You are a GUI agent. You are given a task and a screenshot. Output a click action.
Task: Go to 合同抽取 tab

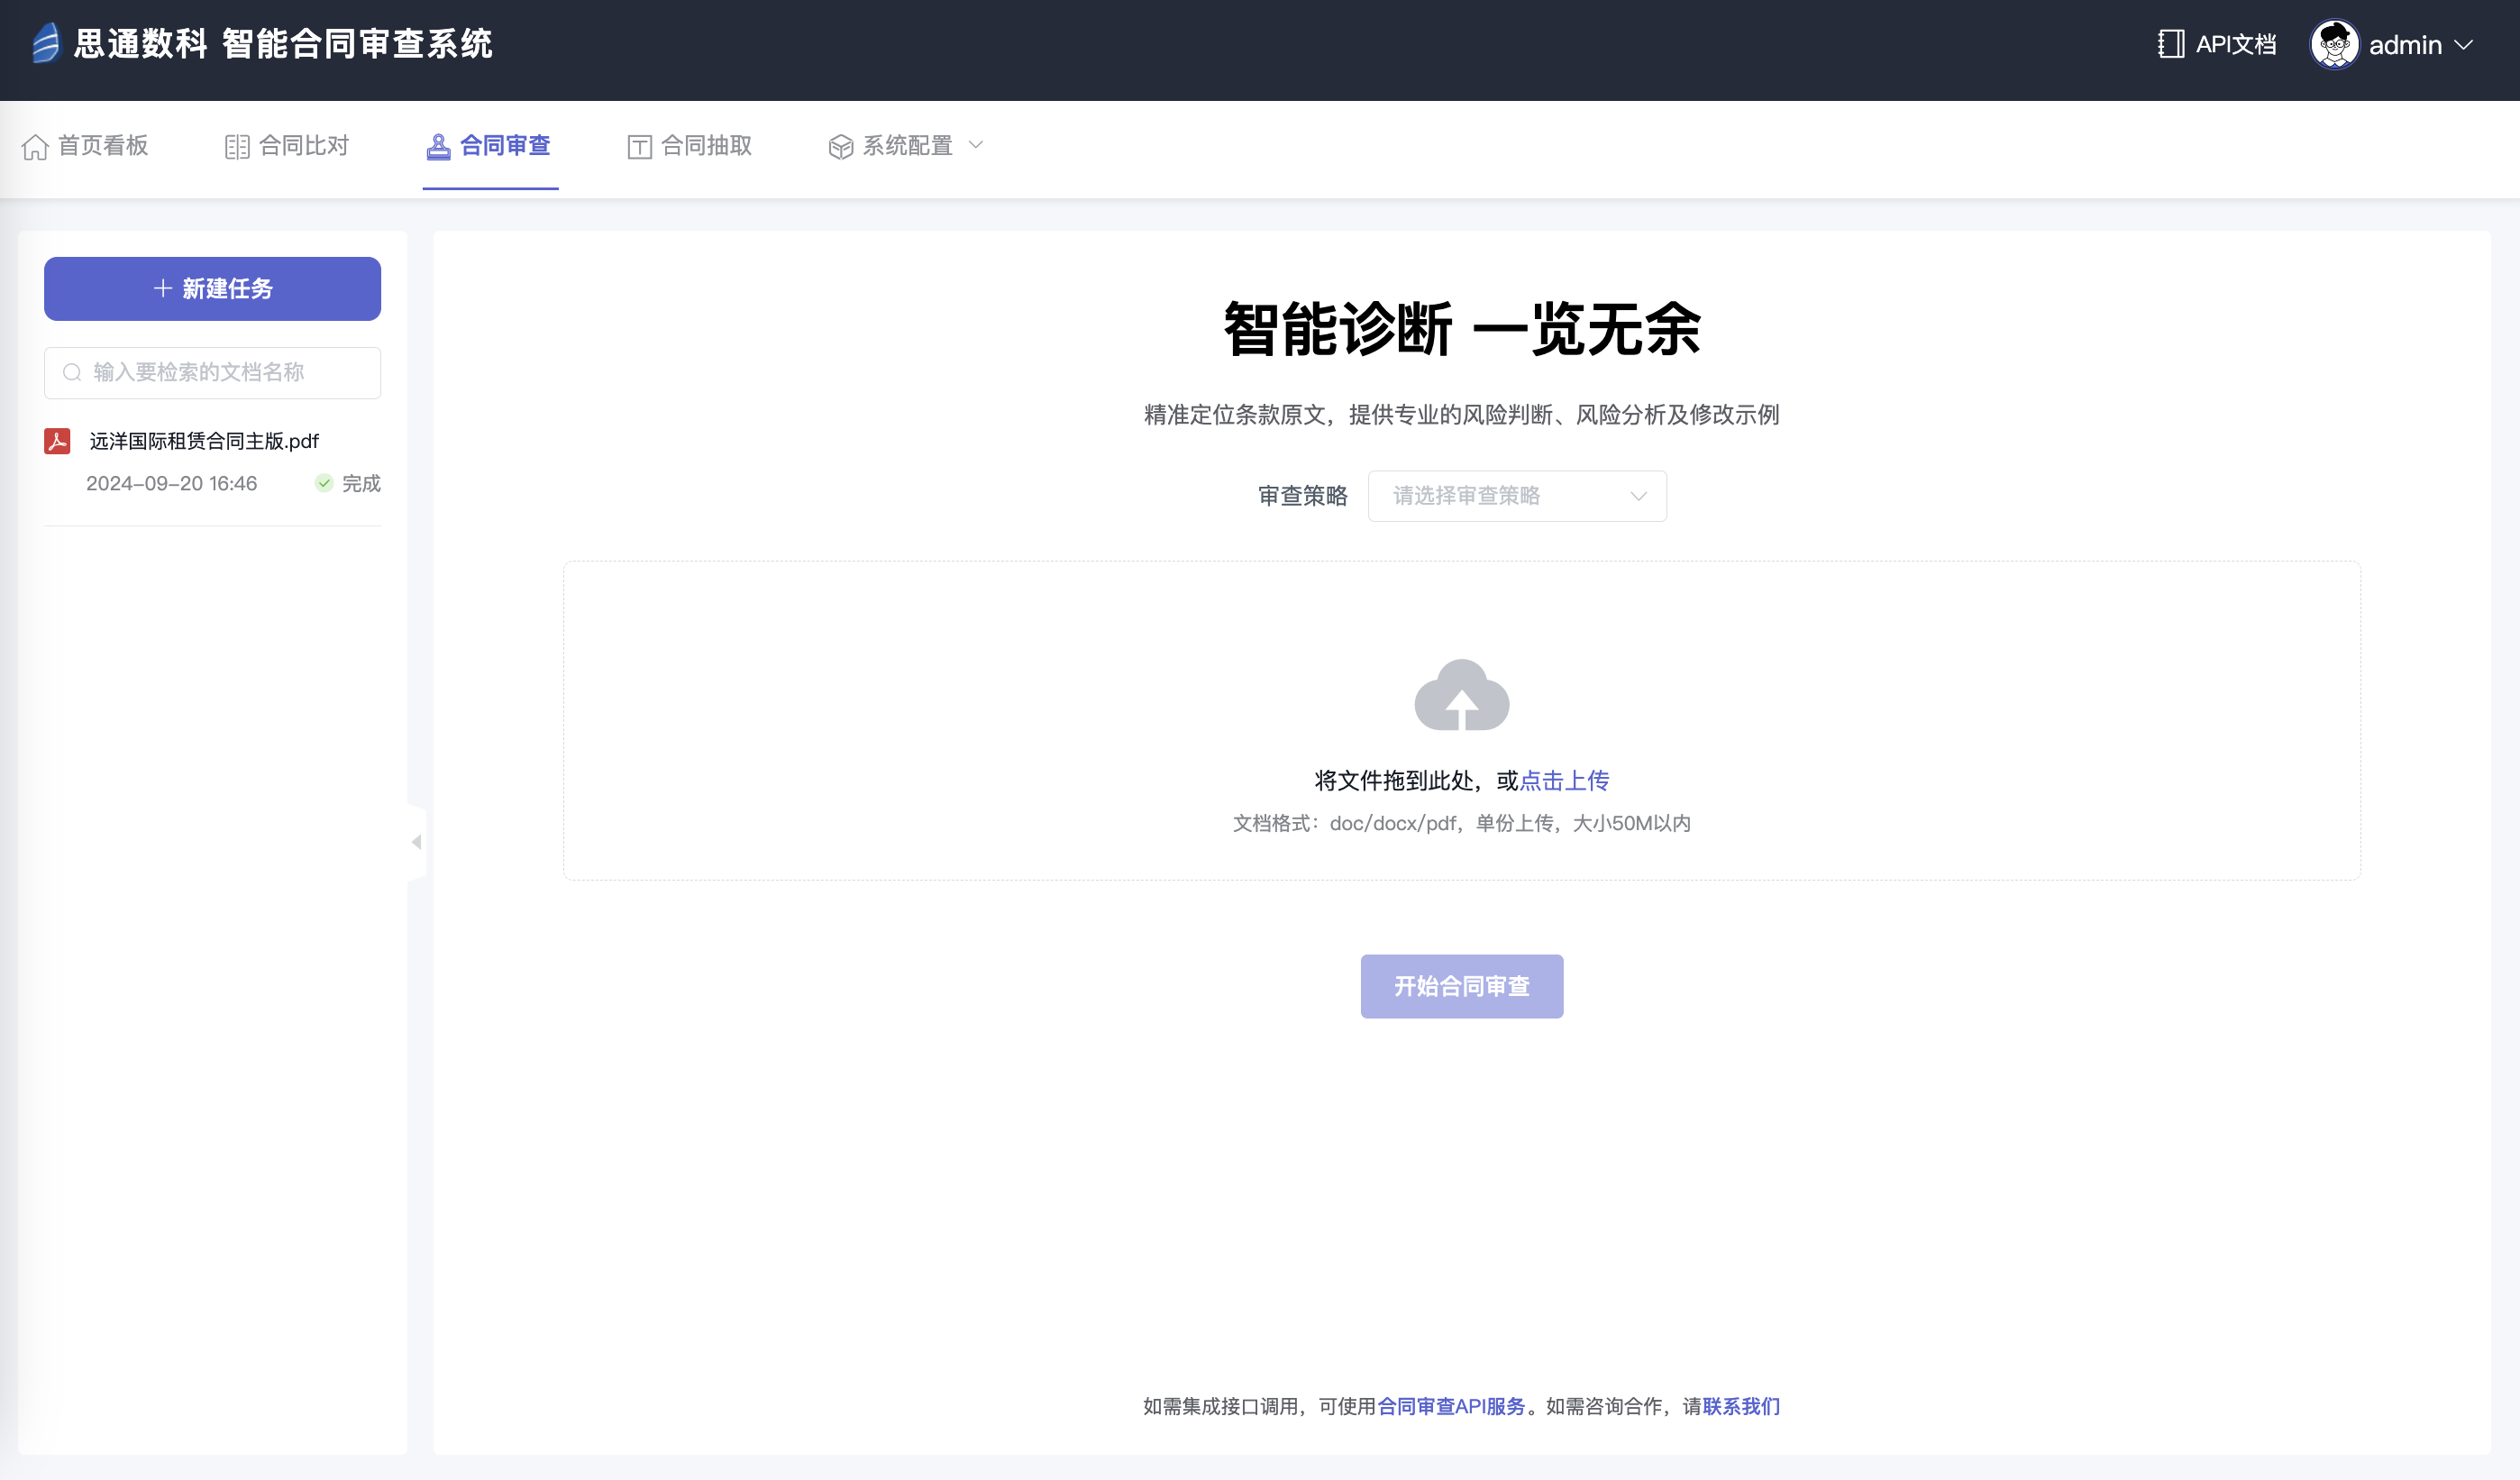(x=690, y=146)
